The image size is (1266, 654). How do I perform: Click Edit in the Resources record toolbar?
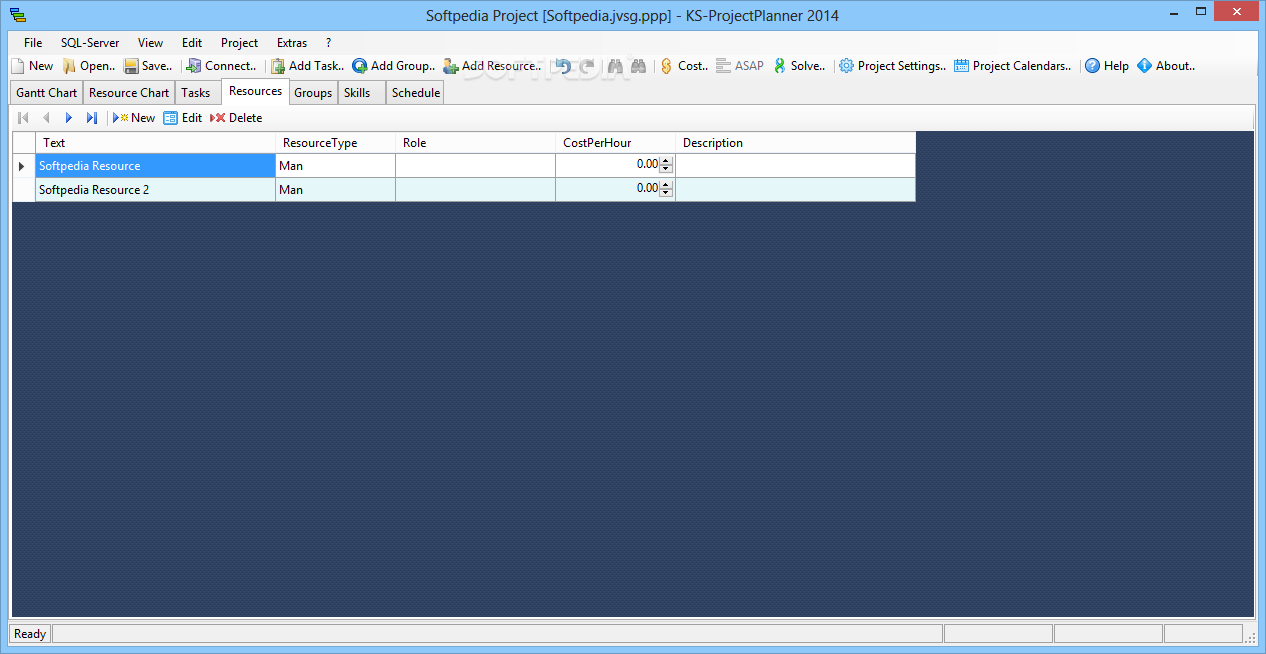tap(183, 118)
